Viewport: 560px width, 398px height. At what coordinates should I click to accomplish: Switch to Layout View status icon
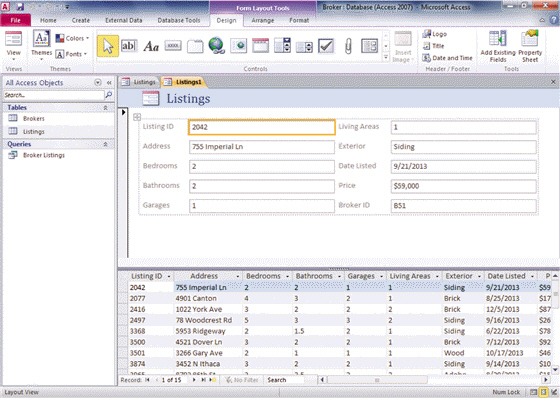(x=543, y=392)
